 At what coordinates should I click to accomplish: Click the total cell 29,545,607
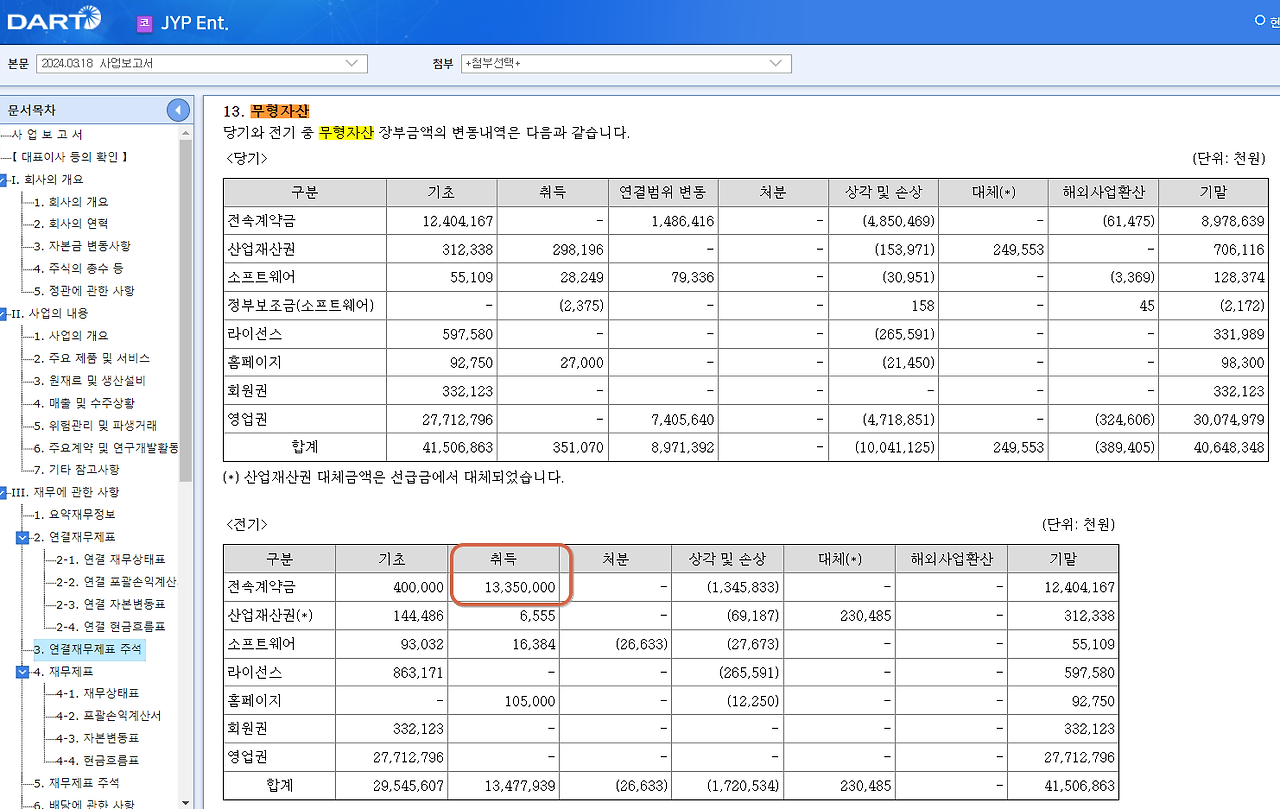point(406,786)
